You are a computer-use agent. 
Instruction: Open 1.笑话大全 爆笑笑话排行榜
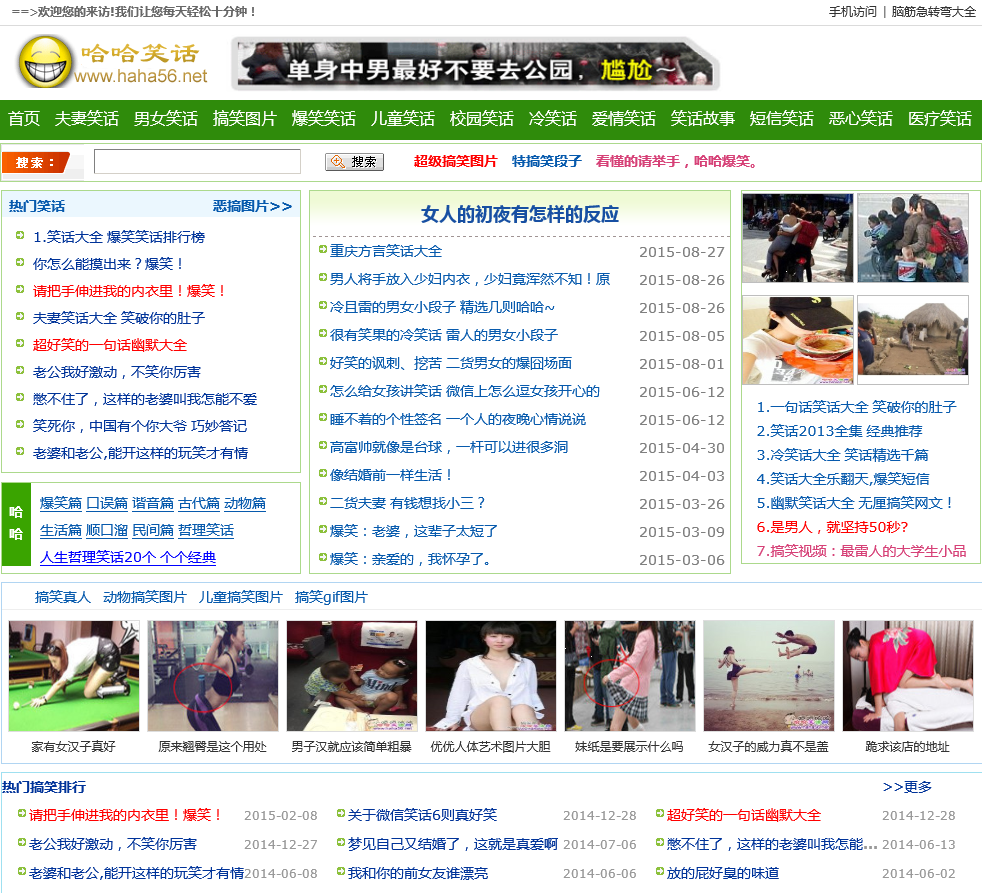tap(119, 237)
